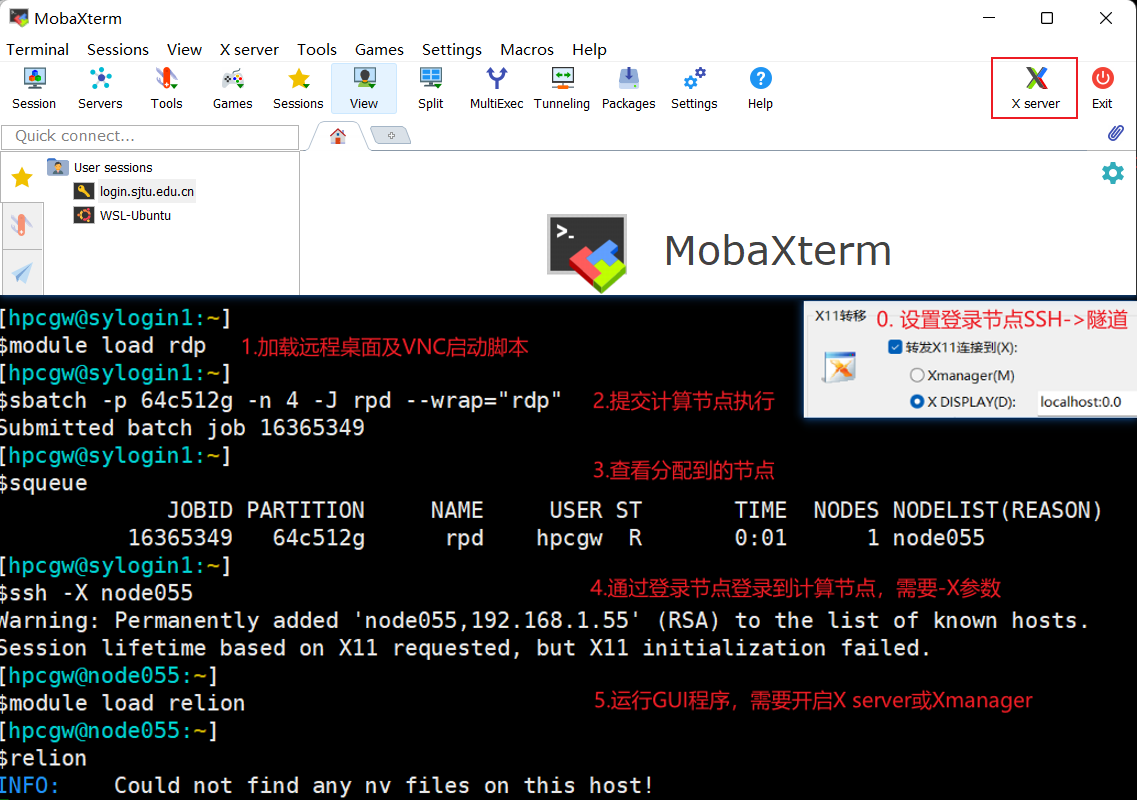Toggle the 转发X11连接到 checkbox

point(896,347)
